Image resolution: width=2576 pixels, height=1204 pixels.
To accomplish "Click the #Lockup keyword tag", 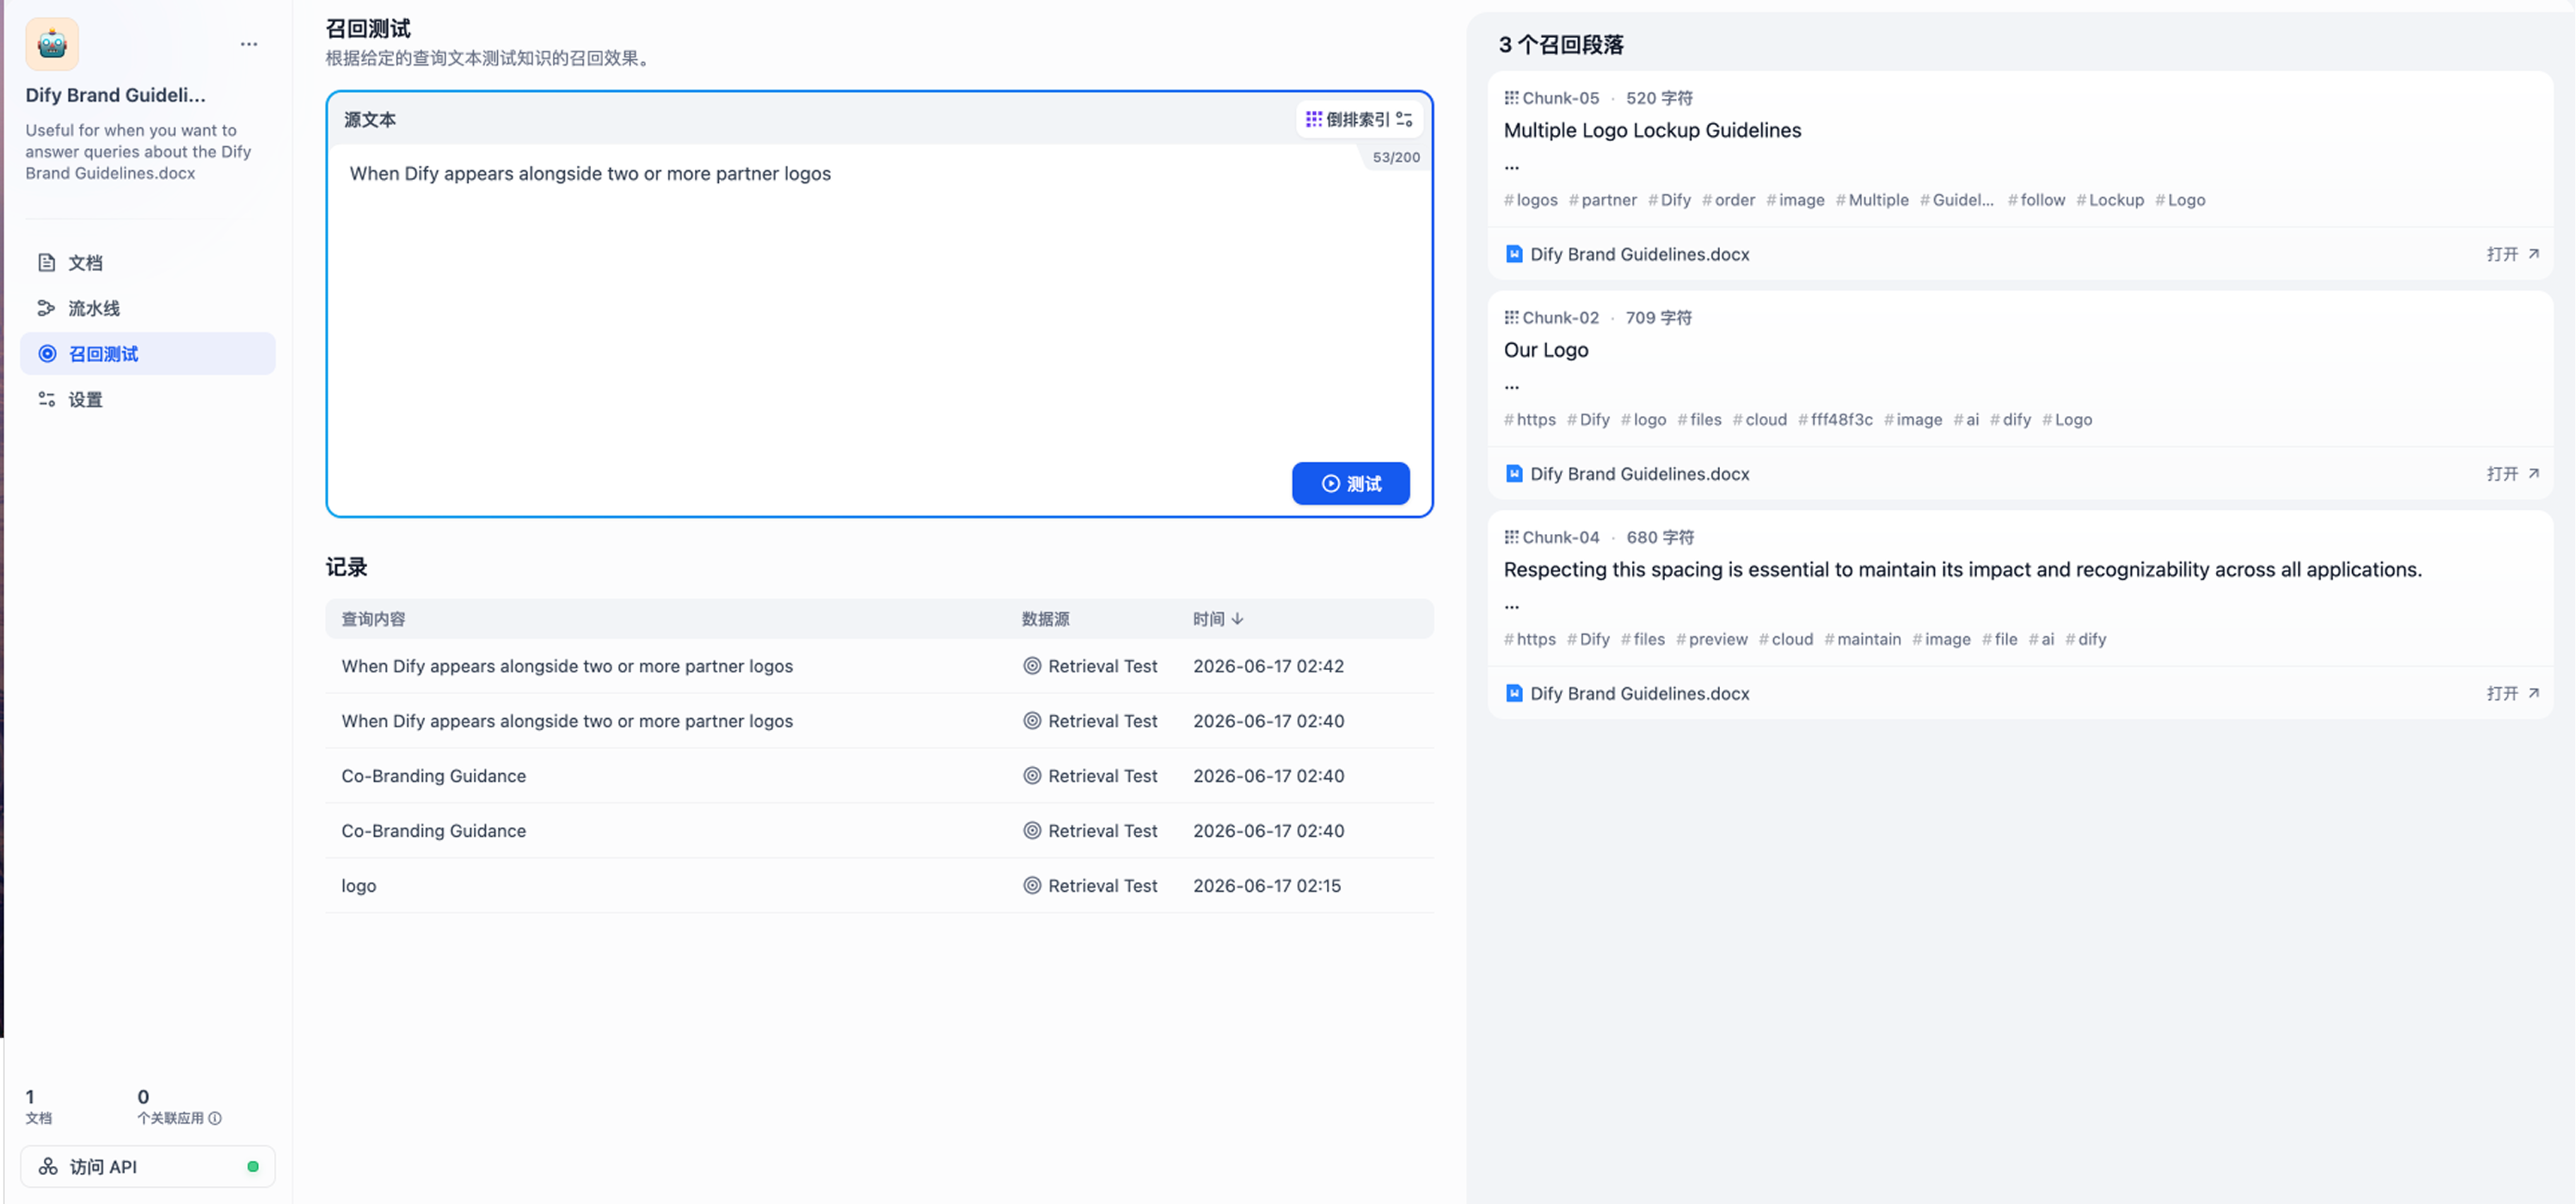I will tap(2110, 200).
